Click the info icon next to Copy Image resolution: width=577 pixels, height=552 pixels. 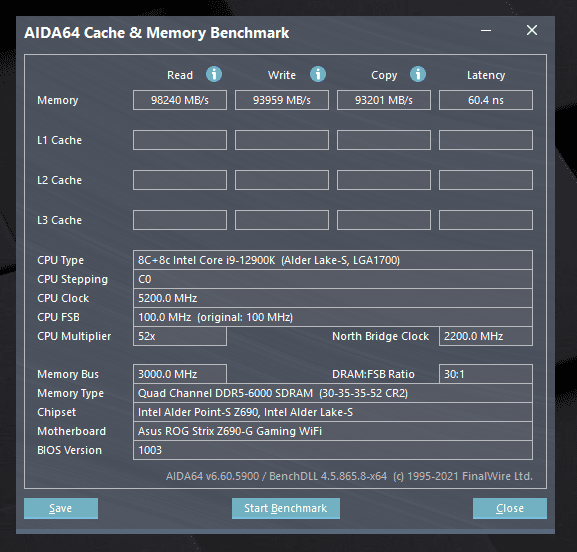418,74
